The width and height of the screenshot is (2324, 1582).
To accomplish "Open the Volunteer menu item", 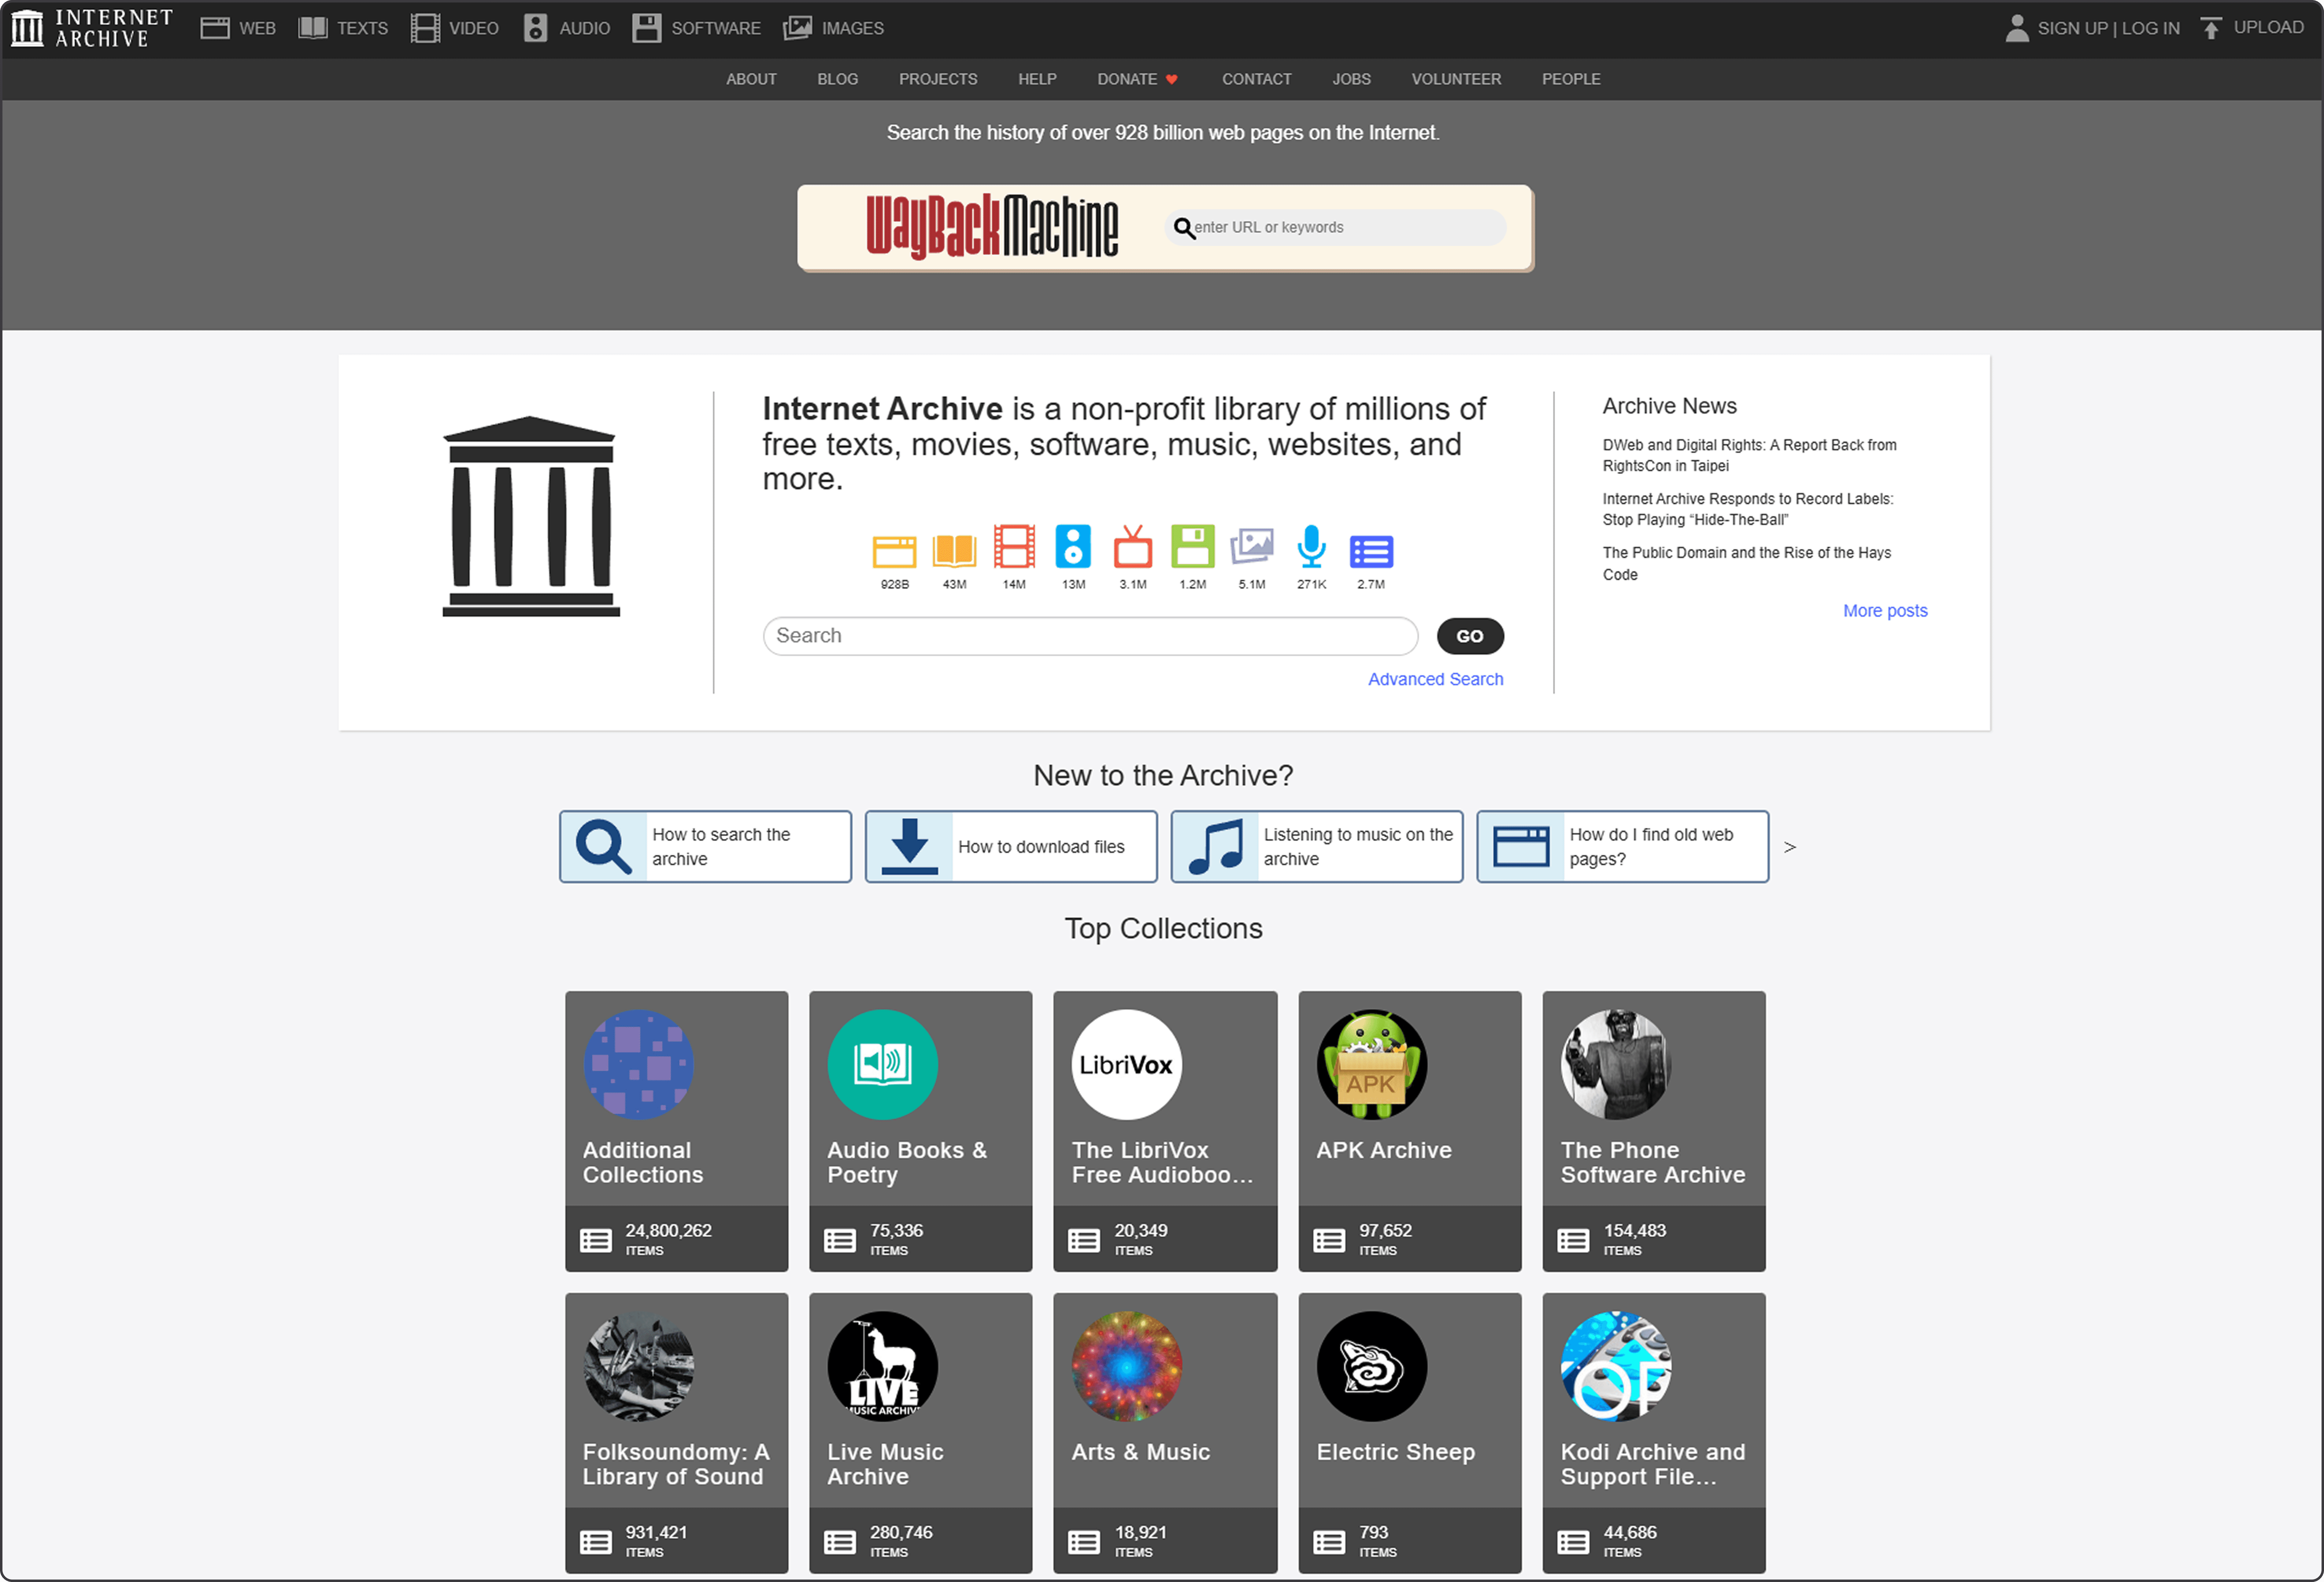I will pyautogui.click(x=1456, y=79).
